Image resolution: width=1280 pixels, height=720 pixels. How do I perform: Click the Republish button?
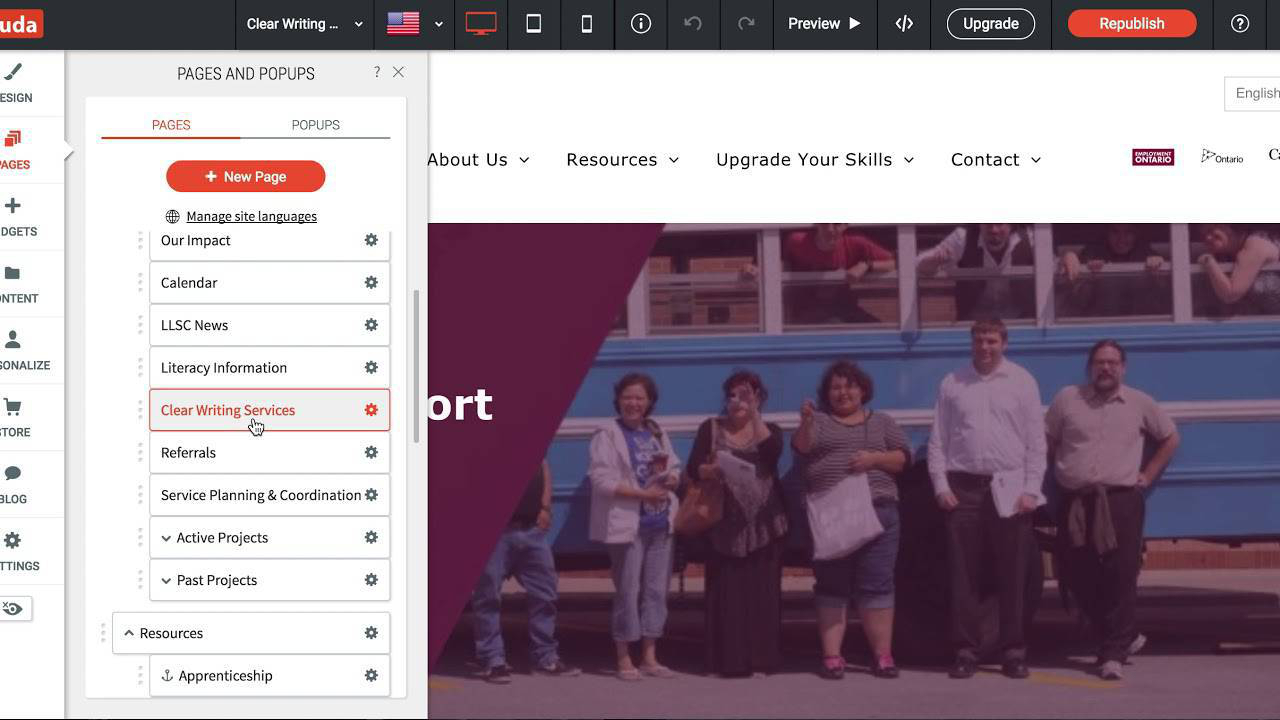coord(1131,24)
